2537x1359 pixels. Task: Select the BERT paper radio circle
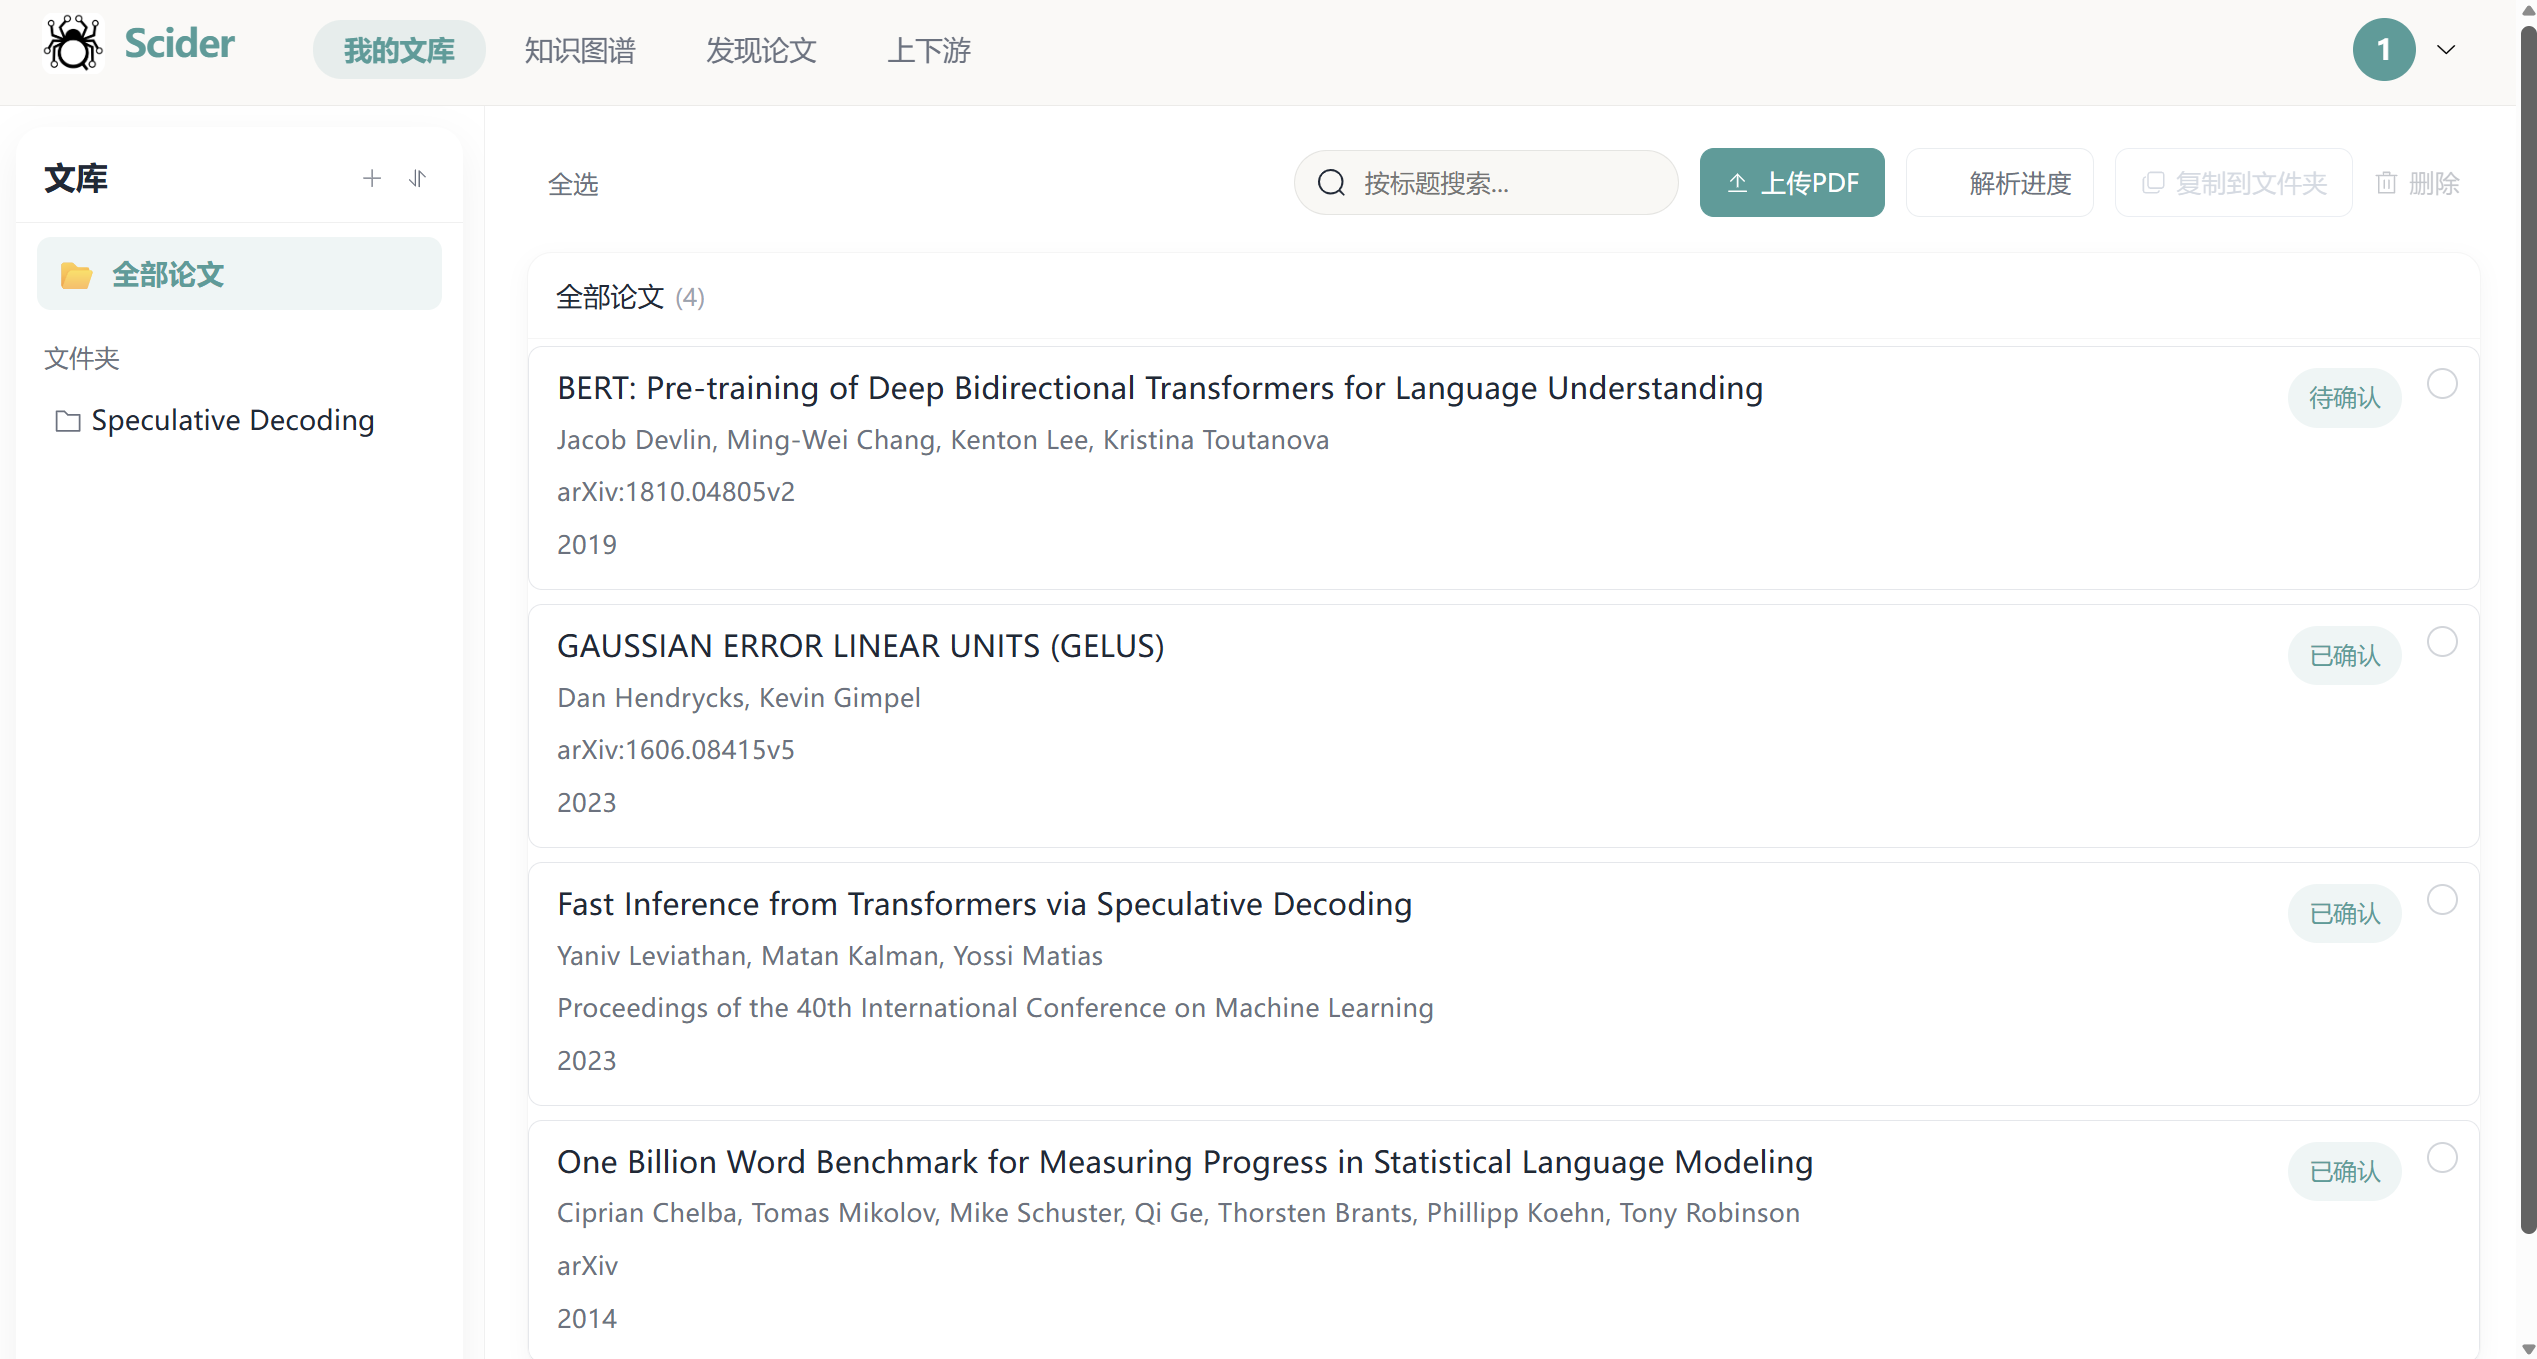[x=2442, y=384]
